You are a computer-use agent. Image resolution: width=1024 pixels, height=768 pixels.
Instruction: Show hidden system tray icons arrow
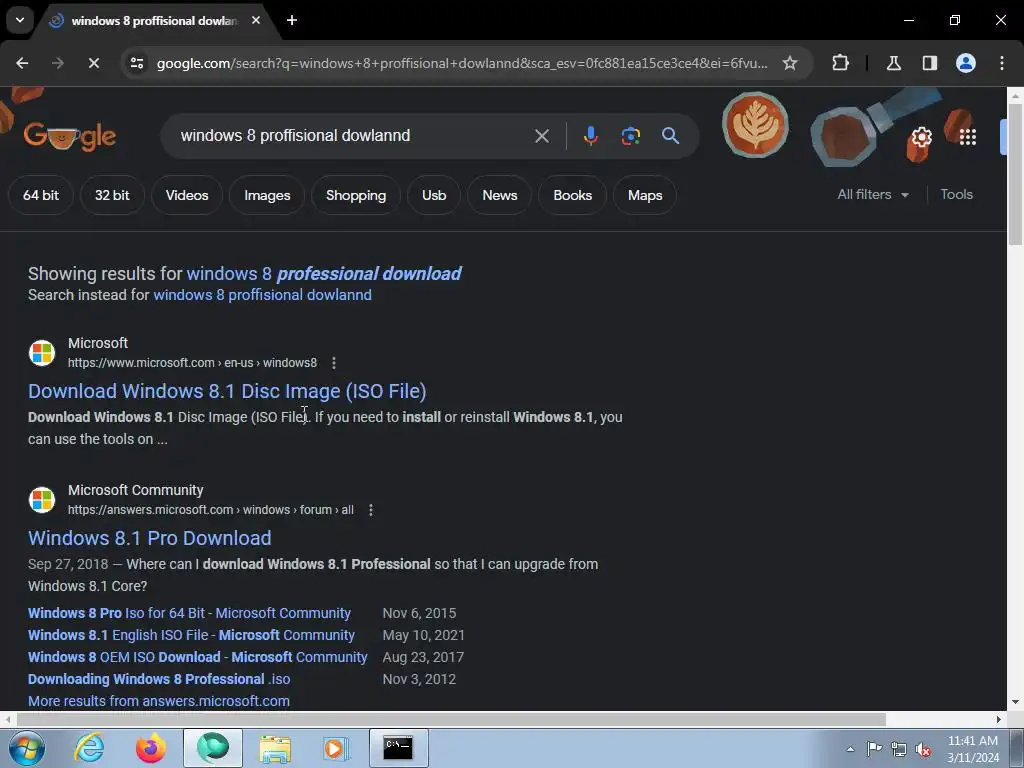tap(850, 749)
